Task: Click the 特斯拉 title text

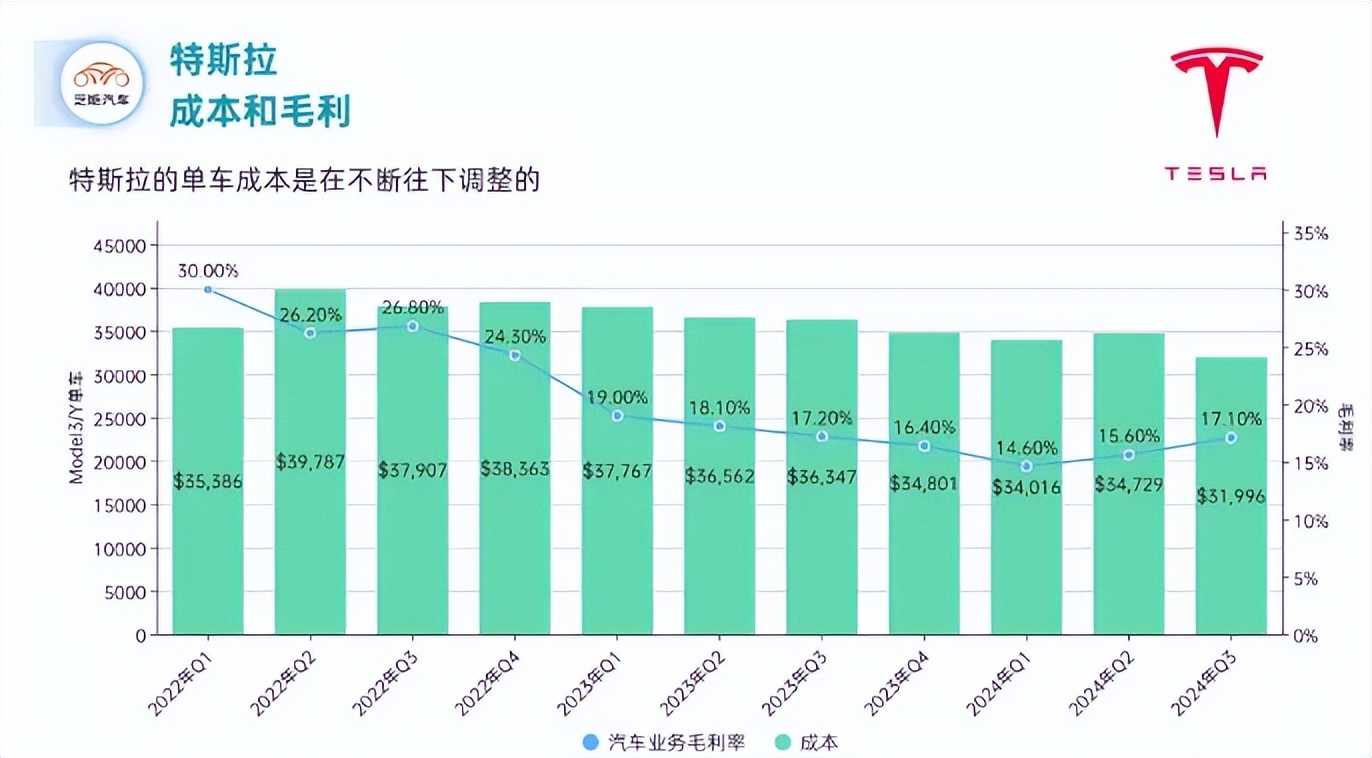Action: click(x=223, y=61)
